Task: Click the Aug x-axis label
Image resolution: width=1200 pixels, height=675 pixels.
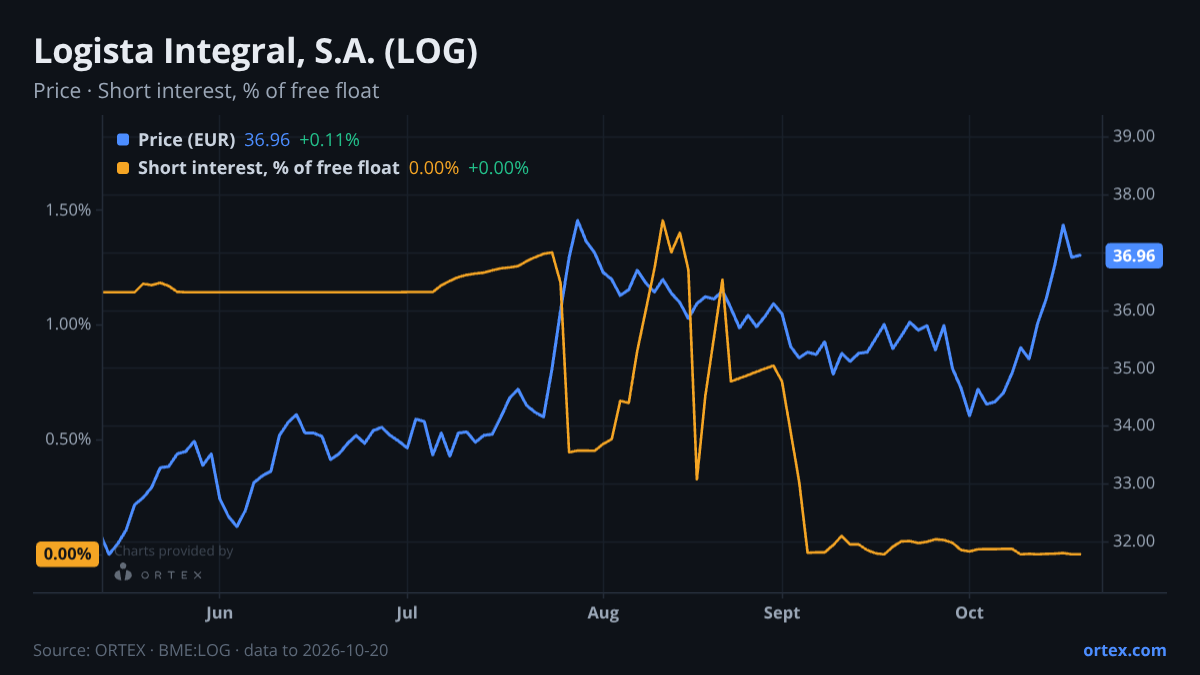Action: 601,613
